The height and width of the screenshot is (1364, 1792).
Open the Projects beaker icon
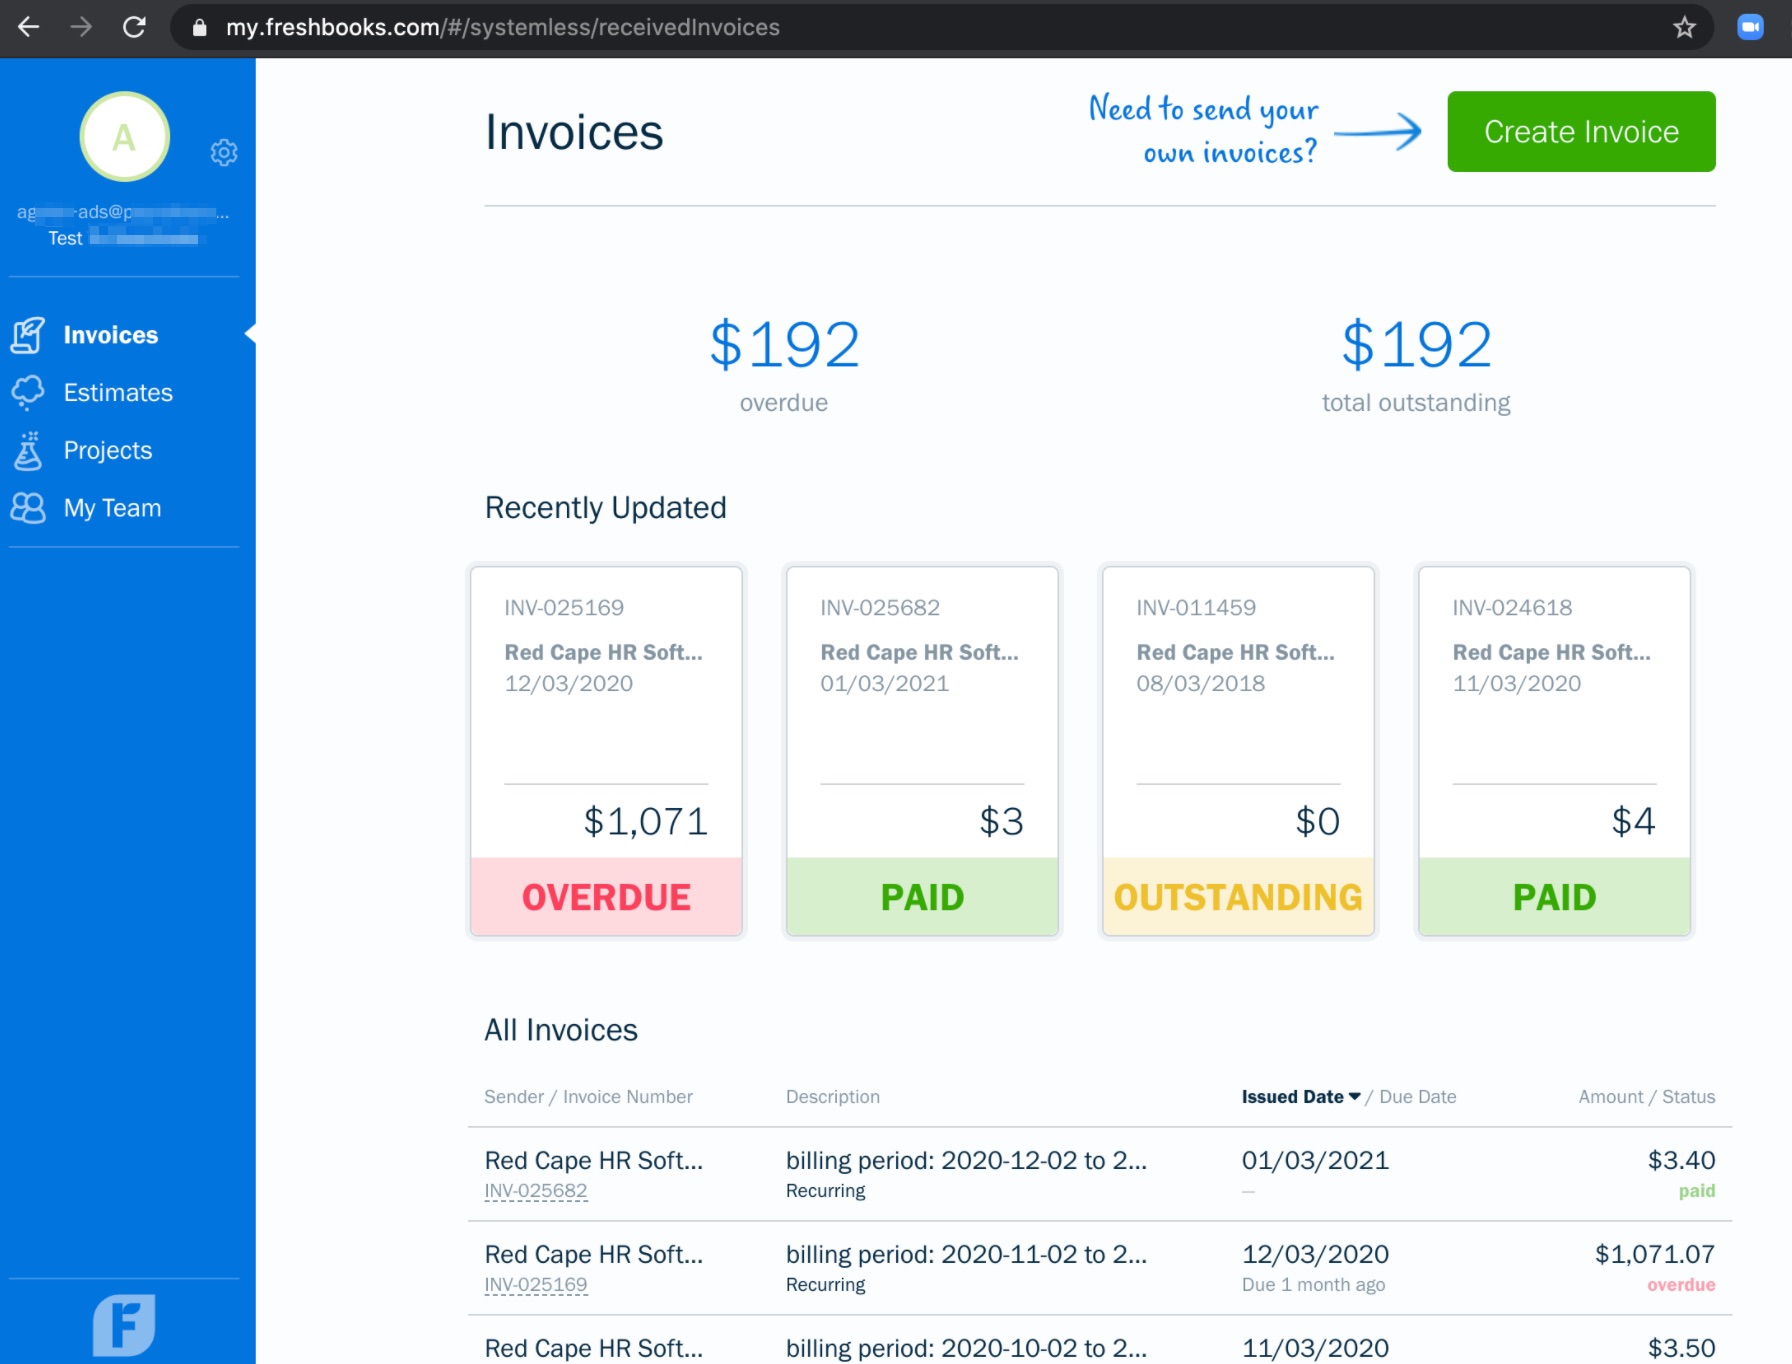[x=29, y=451]
